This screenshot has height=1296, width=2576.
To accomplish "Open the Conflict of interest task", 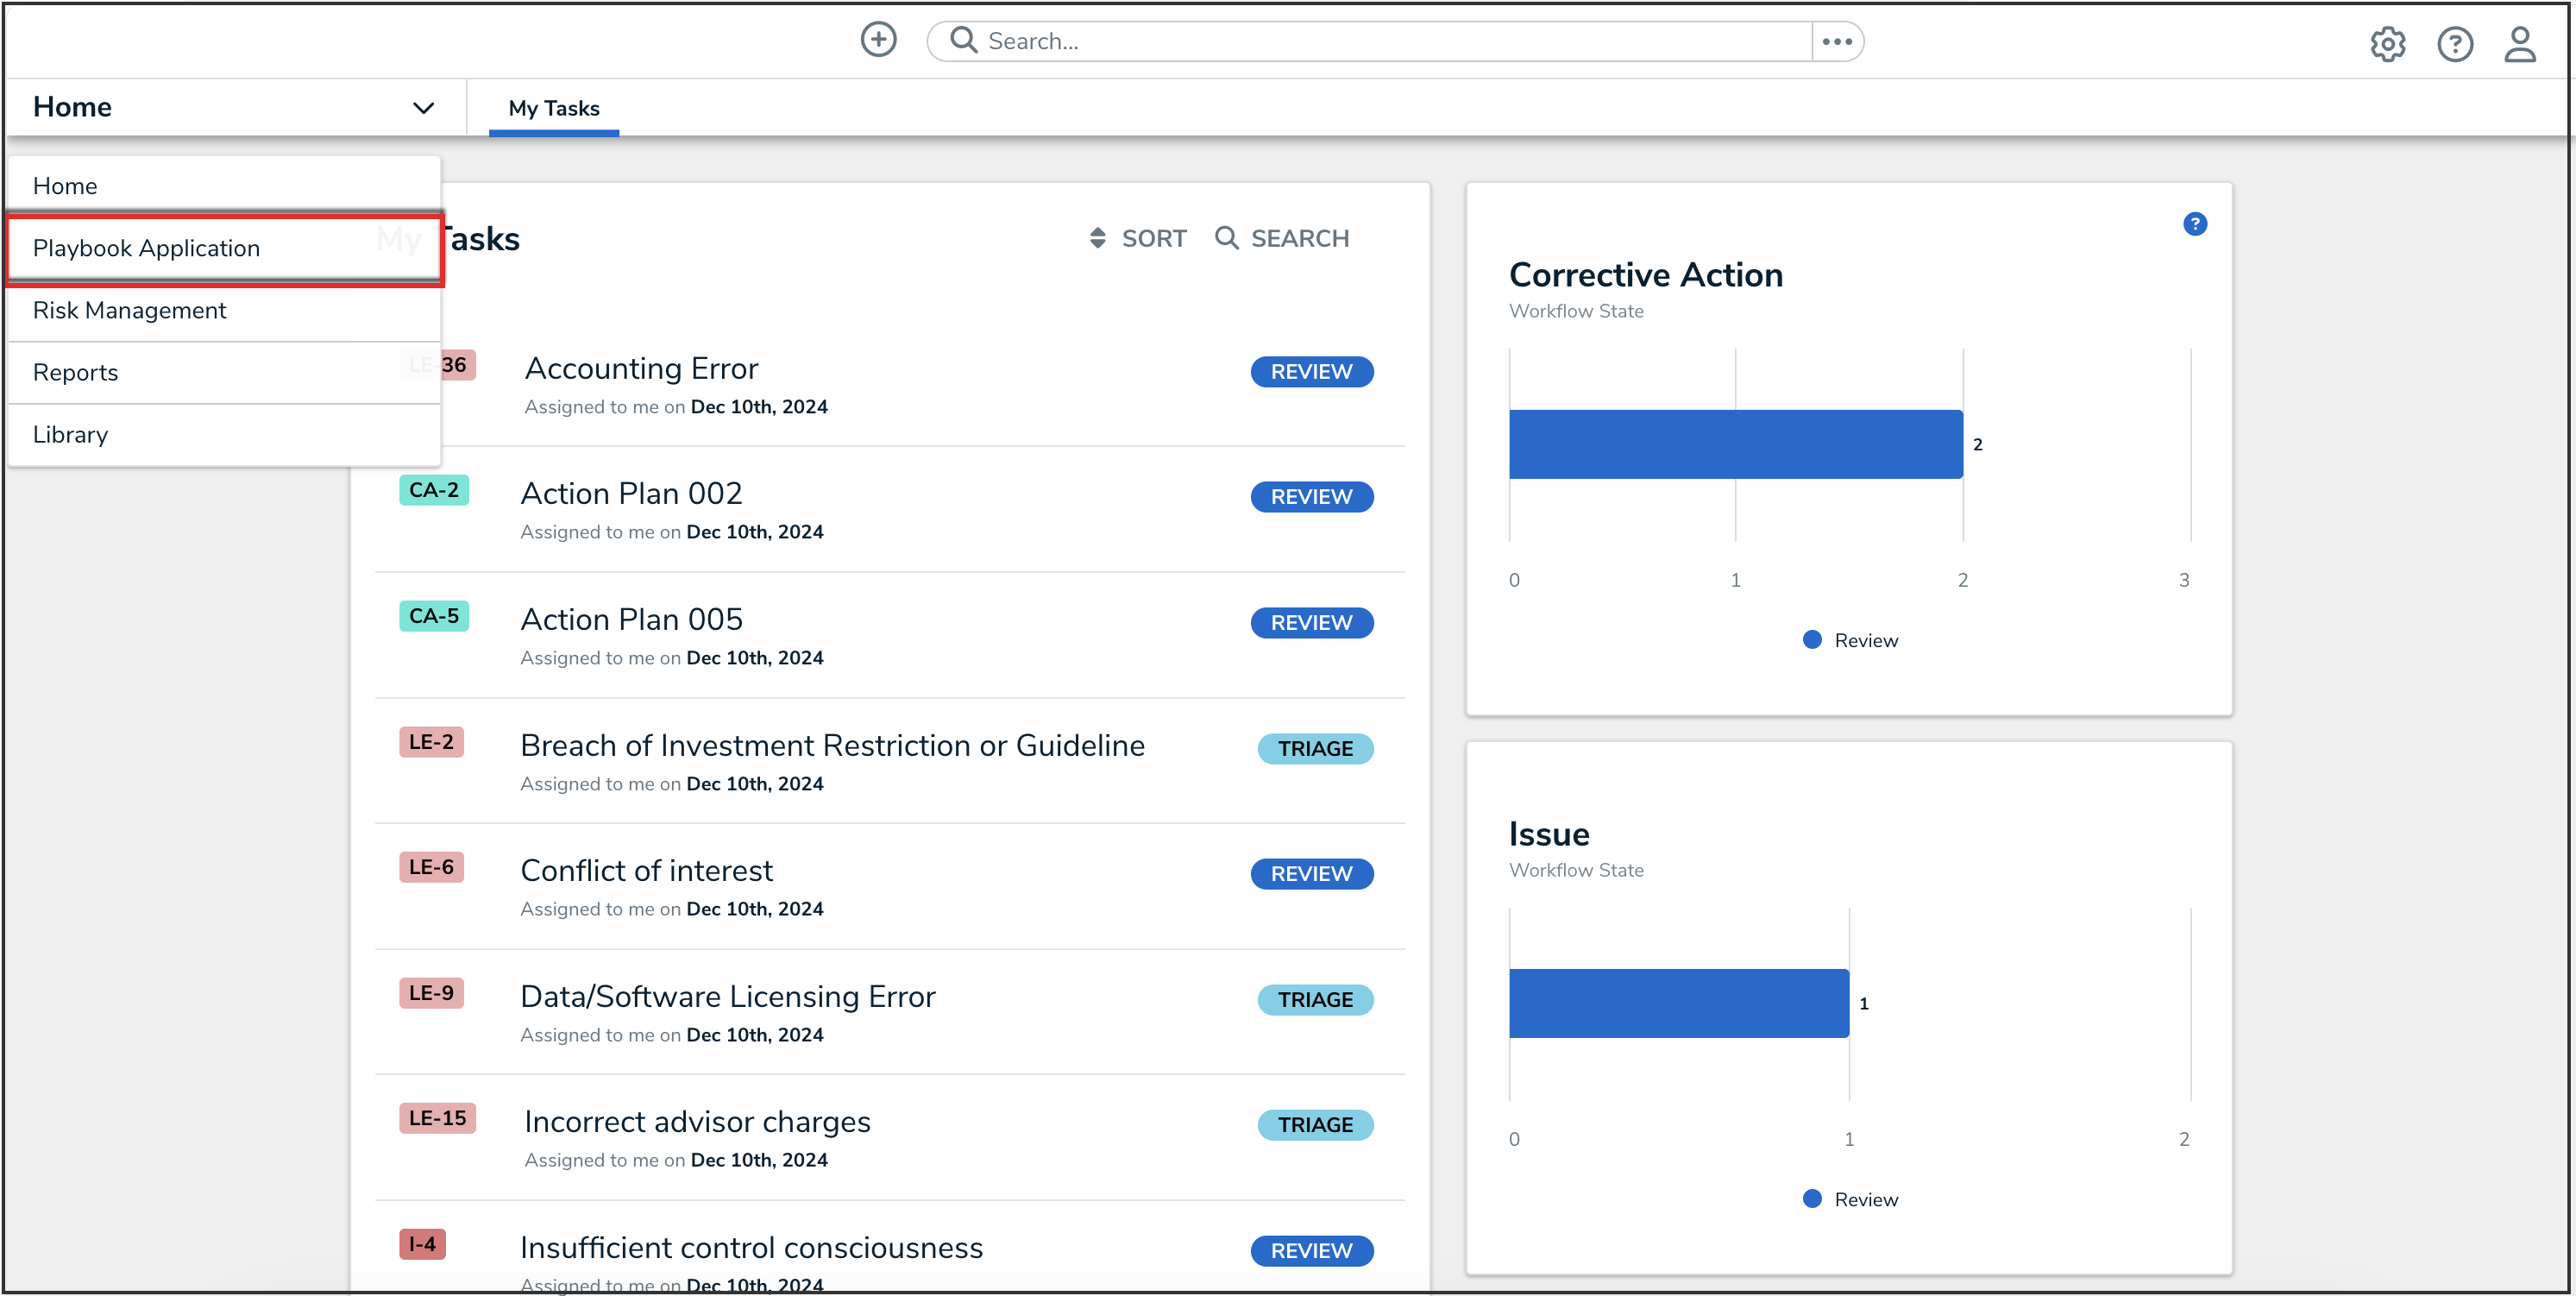I will (x=646, y=871).
